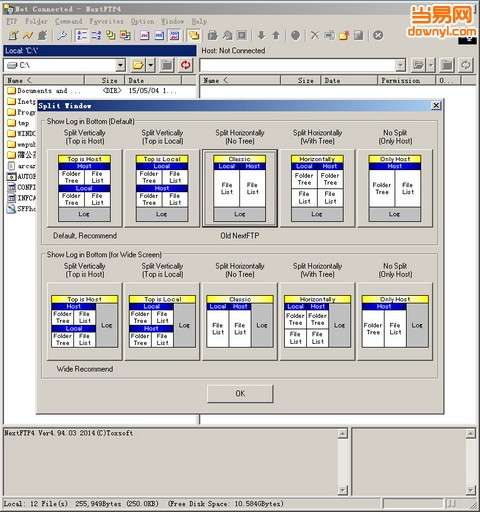Image resolution: width=480 pixels, height=512 pixels.
Task: Click the highlighted yellow folder toolbar icon
Action: pyautogui.click(x=194, y=35)
